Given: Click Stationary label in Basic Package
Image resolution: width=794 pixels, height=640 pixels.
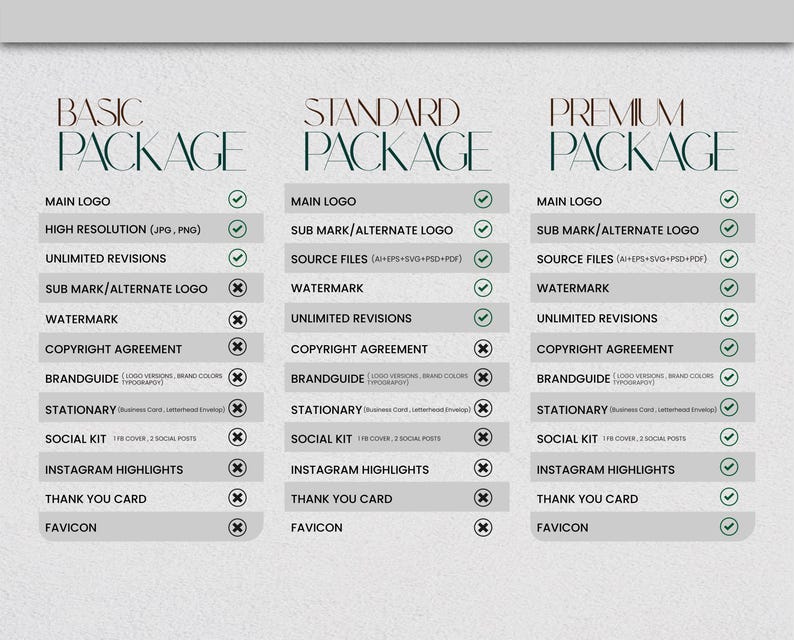Looking at the screenshot, I should pyautogui.click(x=81, y=410).
